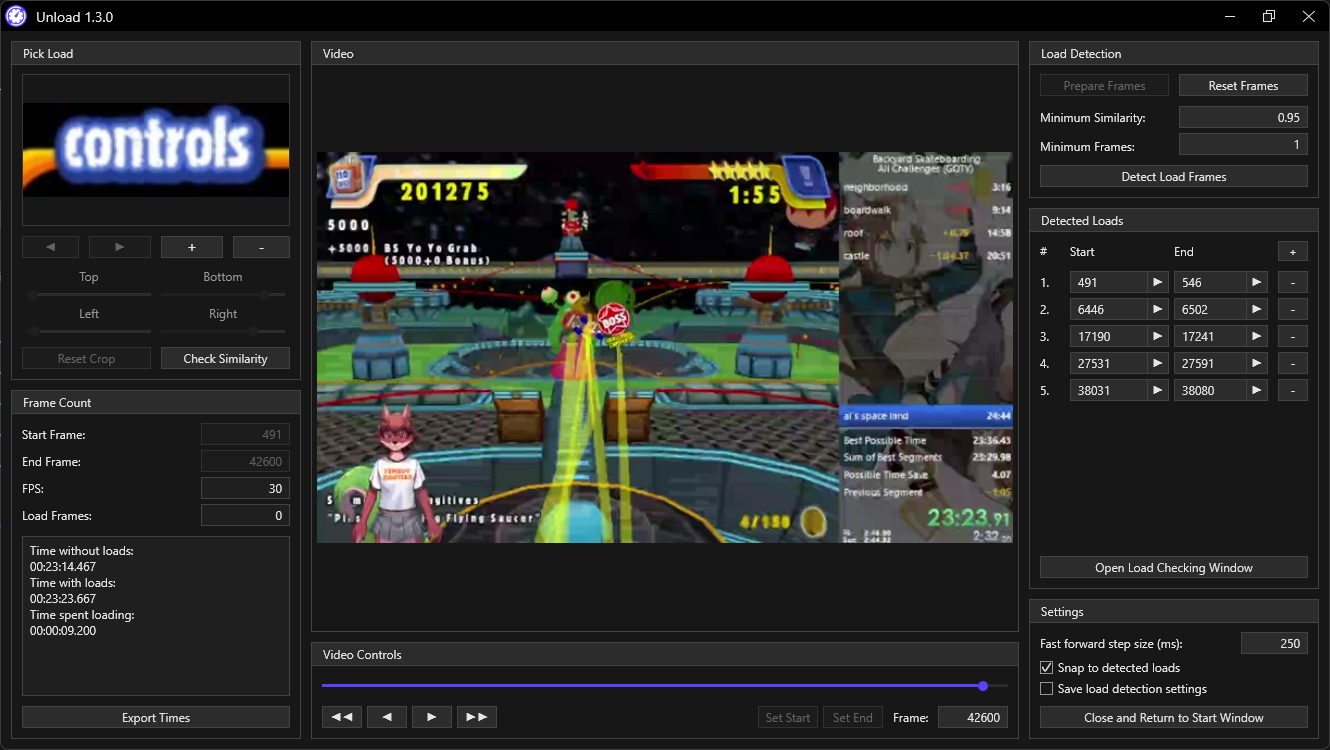Delete detected load row 3
The image size is (1330, 750).
click(x=1293, y=337)
